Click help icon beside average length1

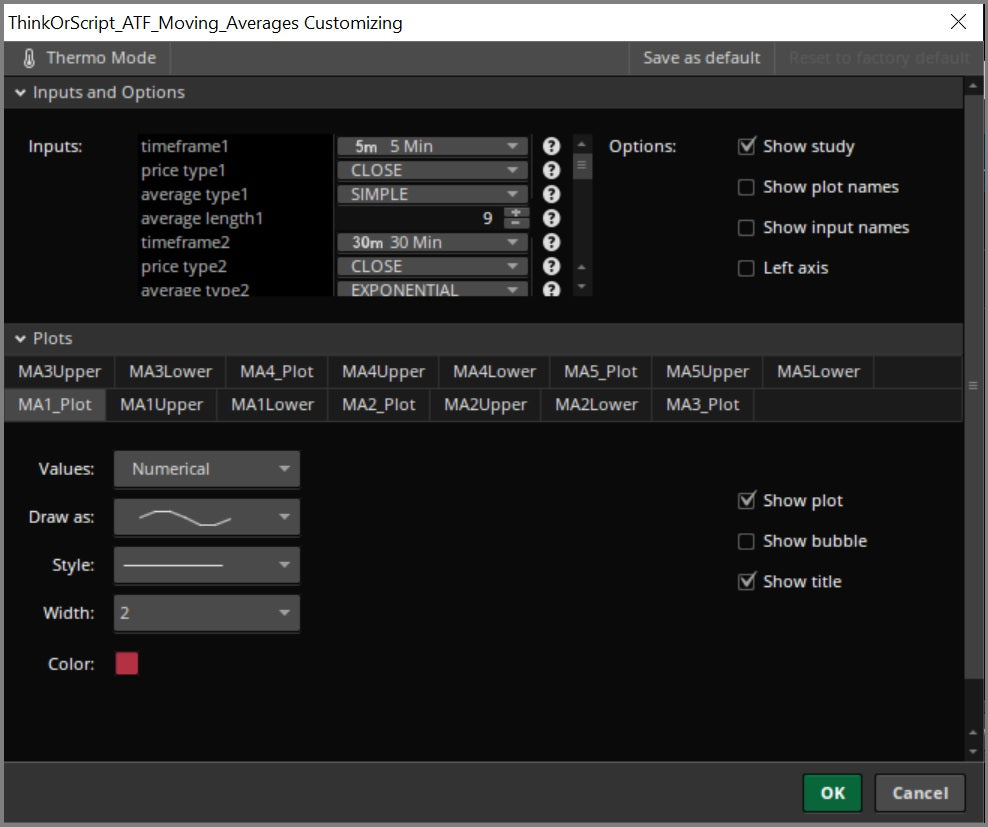point(551,218)
